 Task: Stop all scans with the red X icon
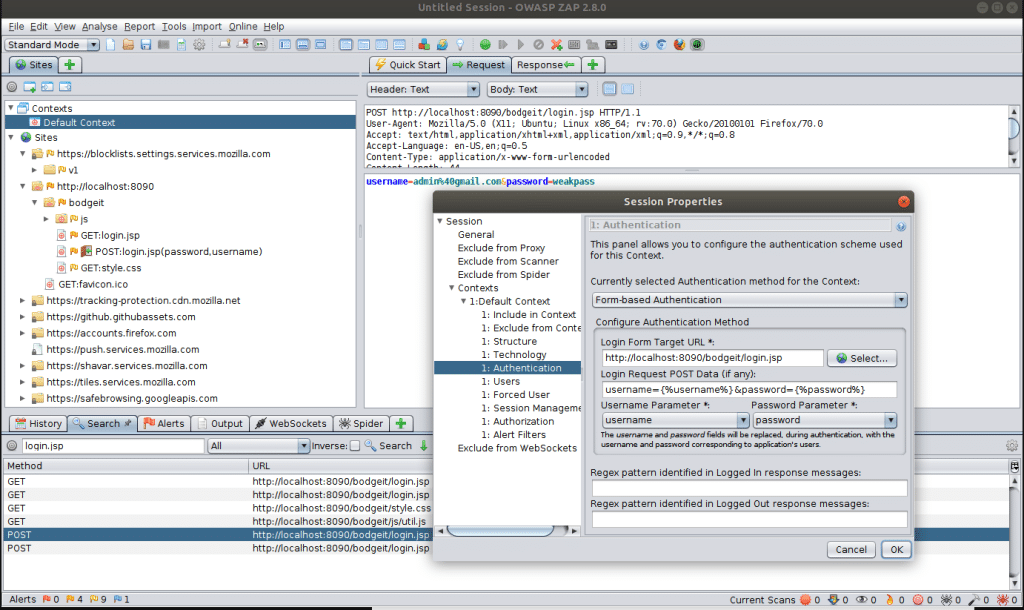click(x=555, y=44)
